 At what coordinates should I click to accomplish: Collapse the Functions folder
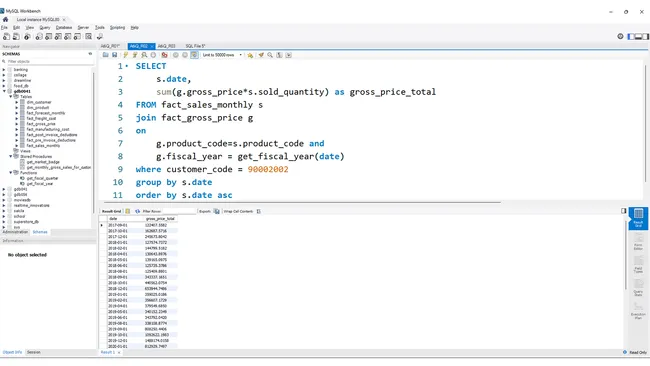pos(11,172)
